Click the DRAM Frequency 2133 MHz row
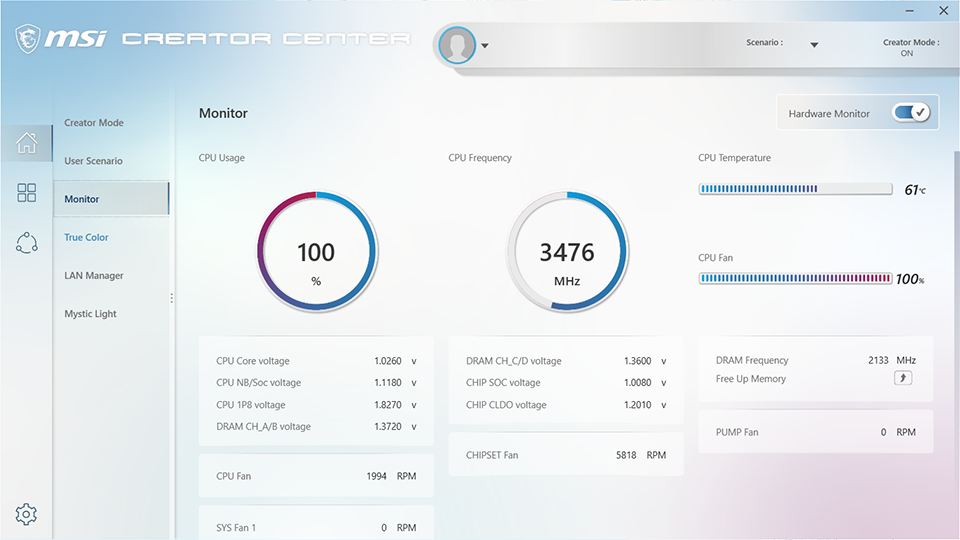Screen dimensions: 960x540 (x=816, y=360)
